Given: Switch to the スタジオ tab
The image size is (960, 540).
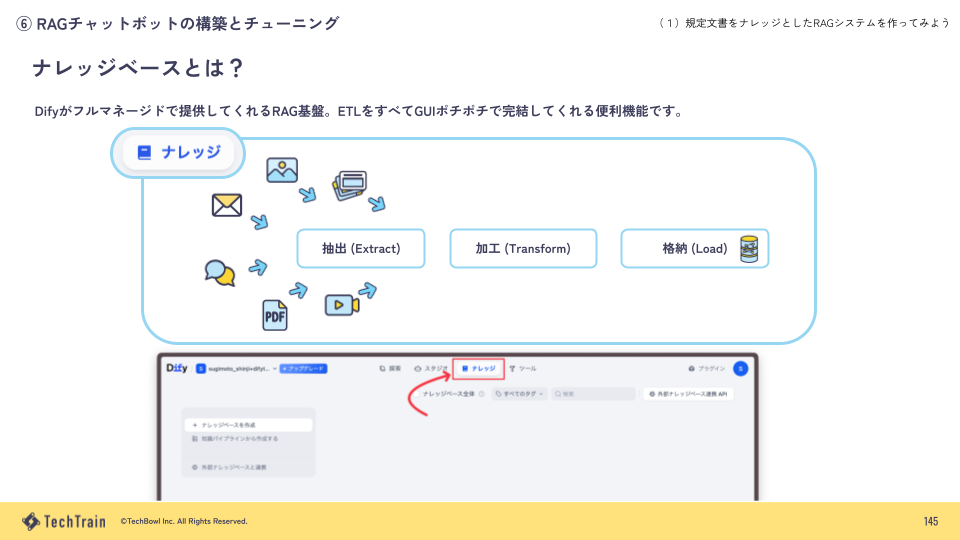Looking at the screenshot, I should click(x=431, y=368).
